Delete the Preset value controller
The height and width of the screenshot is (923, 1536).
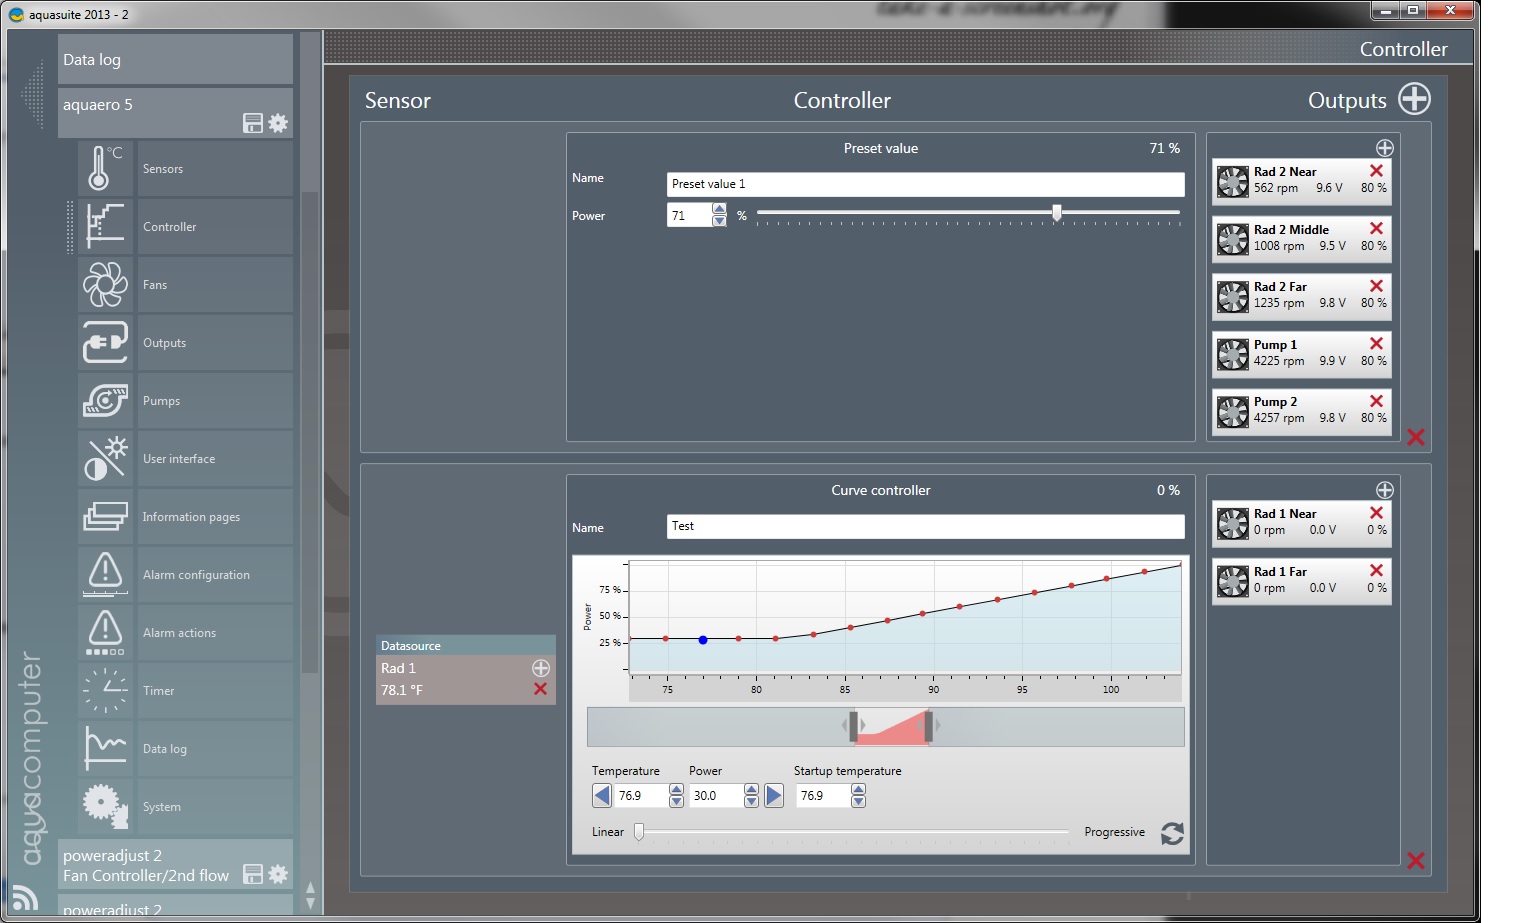click(1416, 437)
